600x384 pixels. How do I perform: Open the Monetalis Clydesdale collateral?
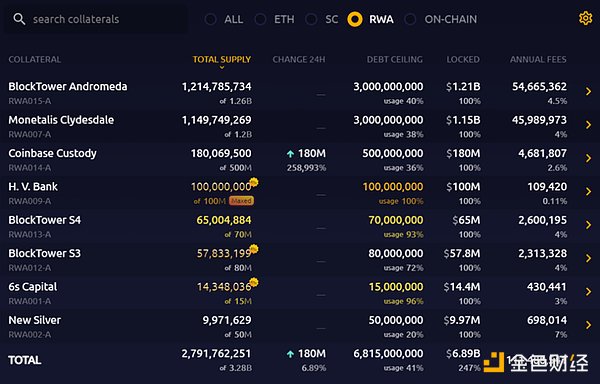tap(61, 120)
